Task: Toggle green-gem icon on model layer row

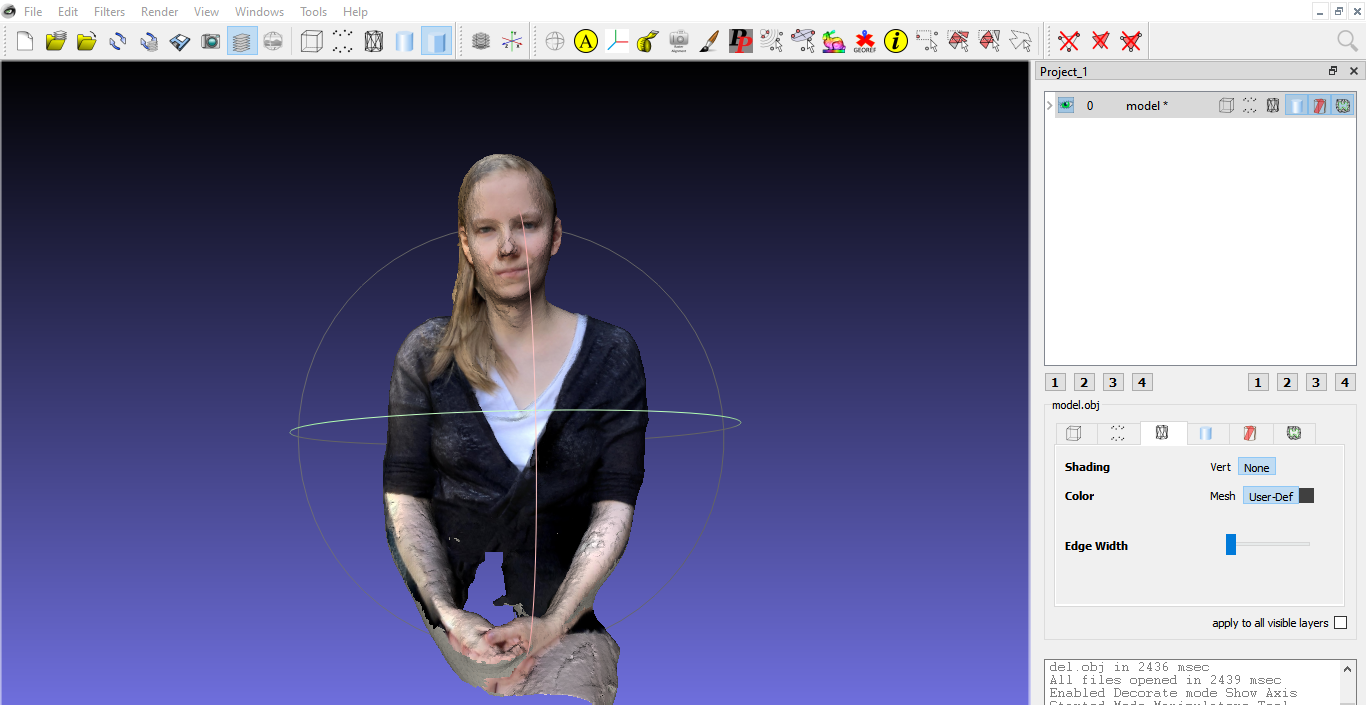Action: 1343,105
